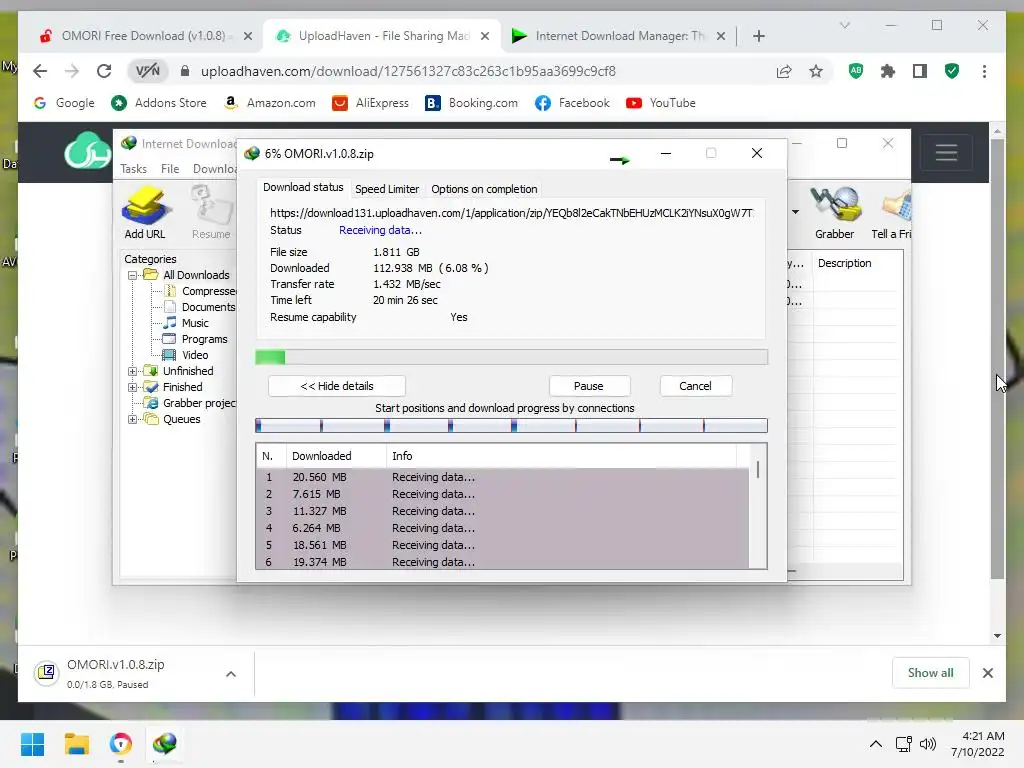Select connection 3 row with 11.327 MB
This screenshot has height=768, width=1024.
(x=503, y=511)
